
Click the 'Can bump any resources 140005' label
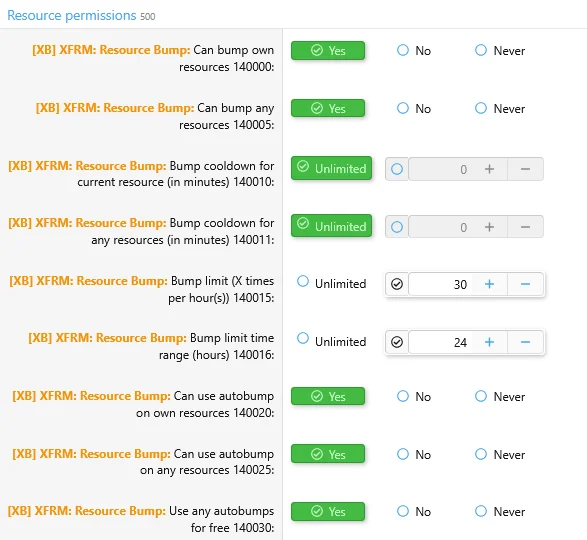point(155,116)
